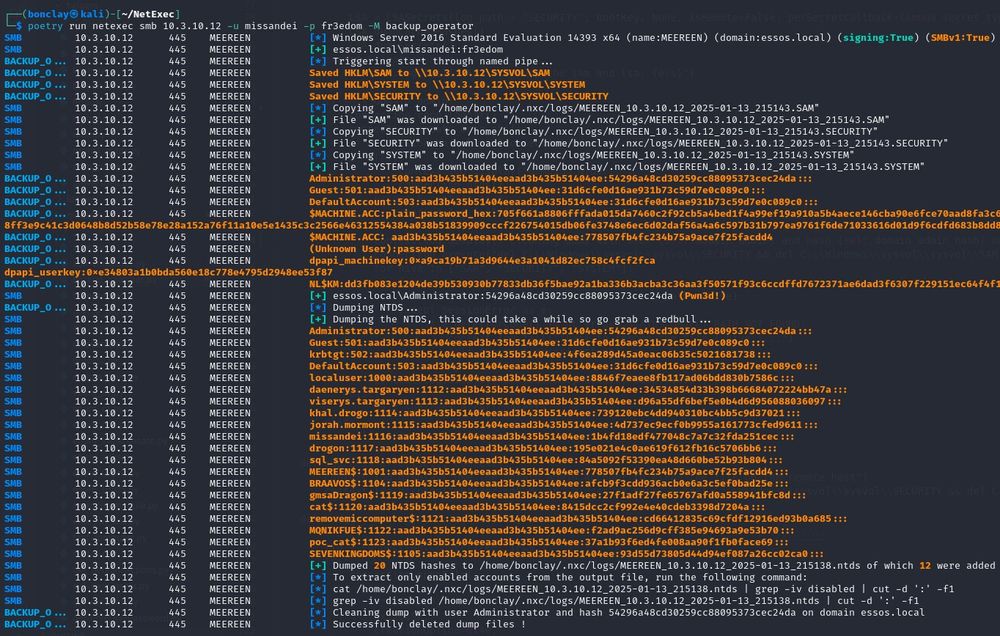Click the 'poc_cat$:1123' hash line

pyautogui.click(x=548, y=542)
